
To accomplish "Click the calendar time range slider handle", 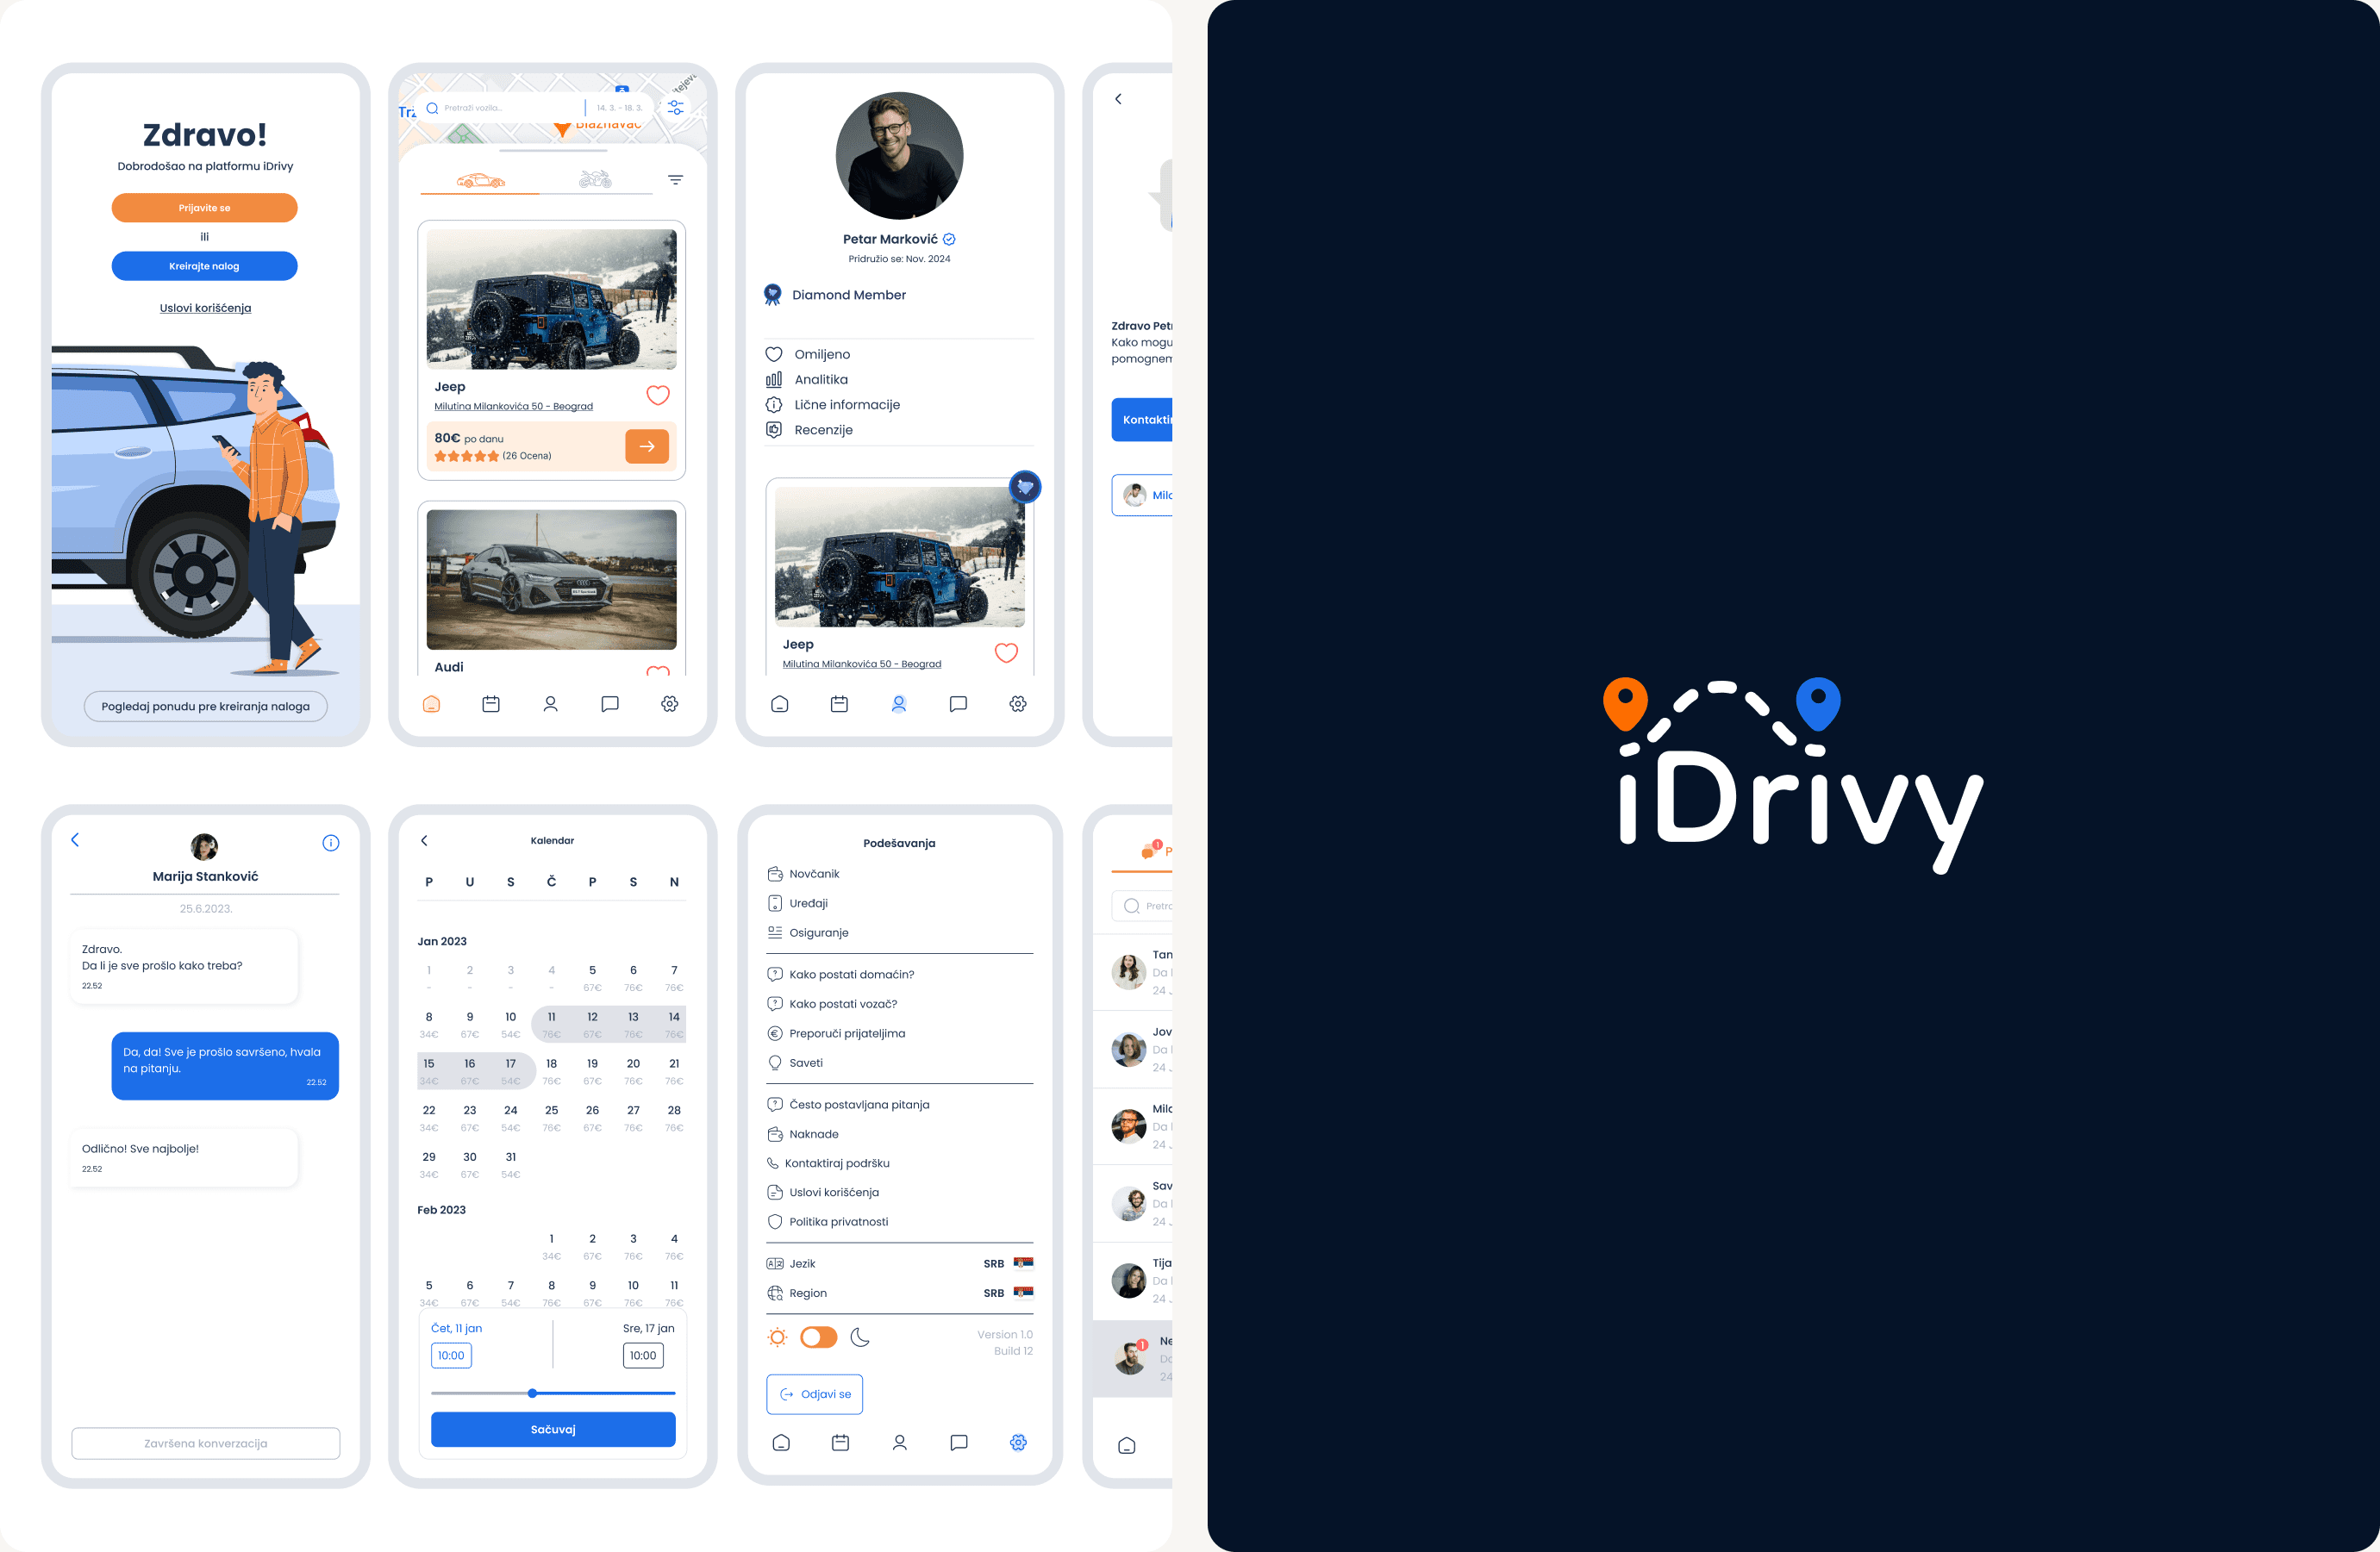I will click(x=532, y=1393).
